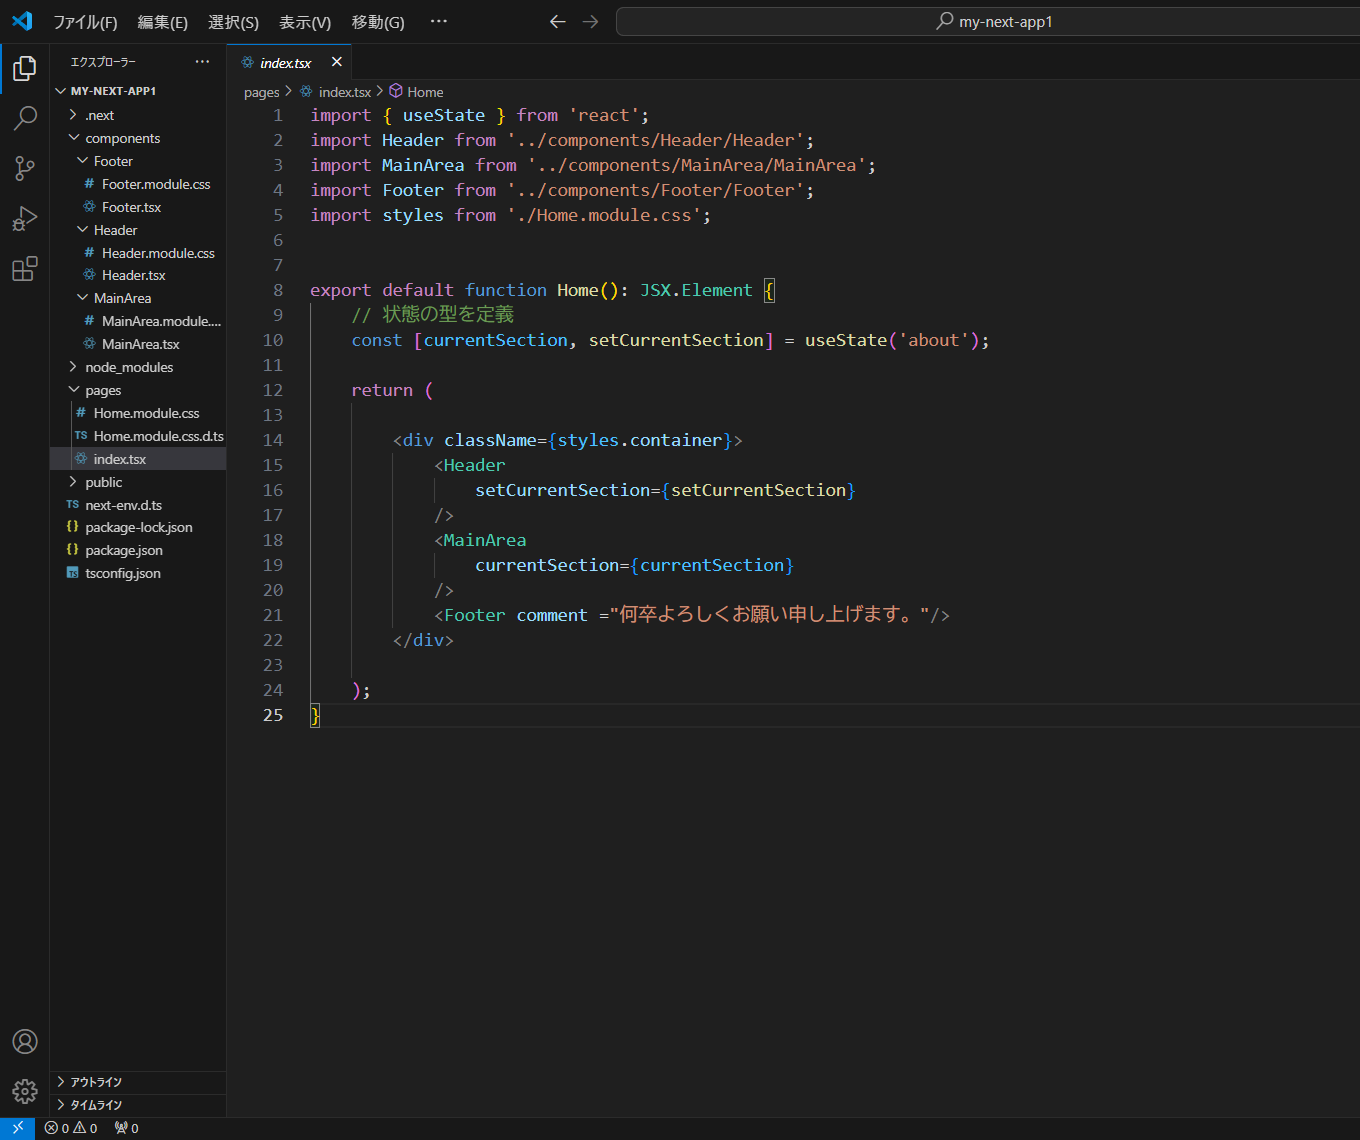The width and height of the screenshot is (1360, 1140).
Task: Collapse the components folder
Action: (122, 138)
